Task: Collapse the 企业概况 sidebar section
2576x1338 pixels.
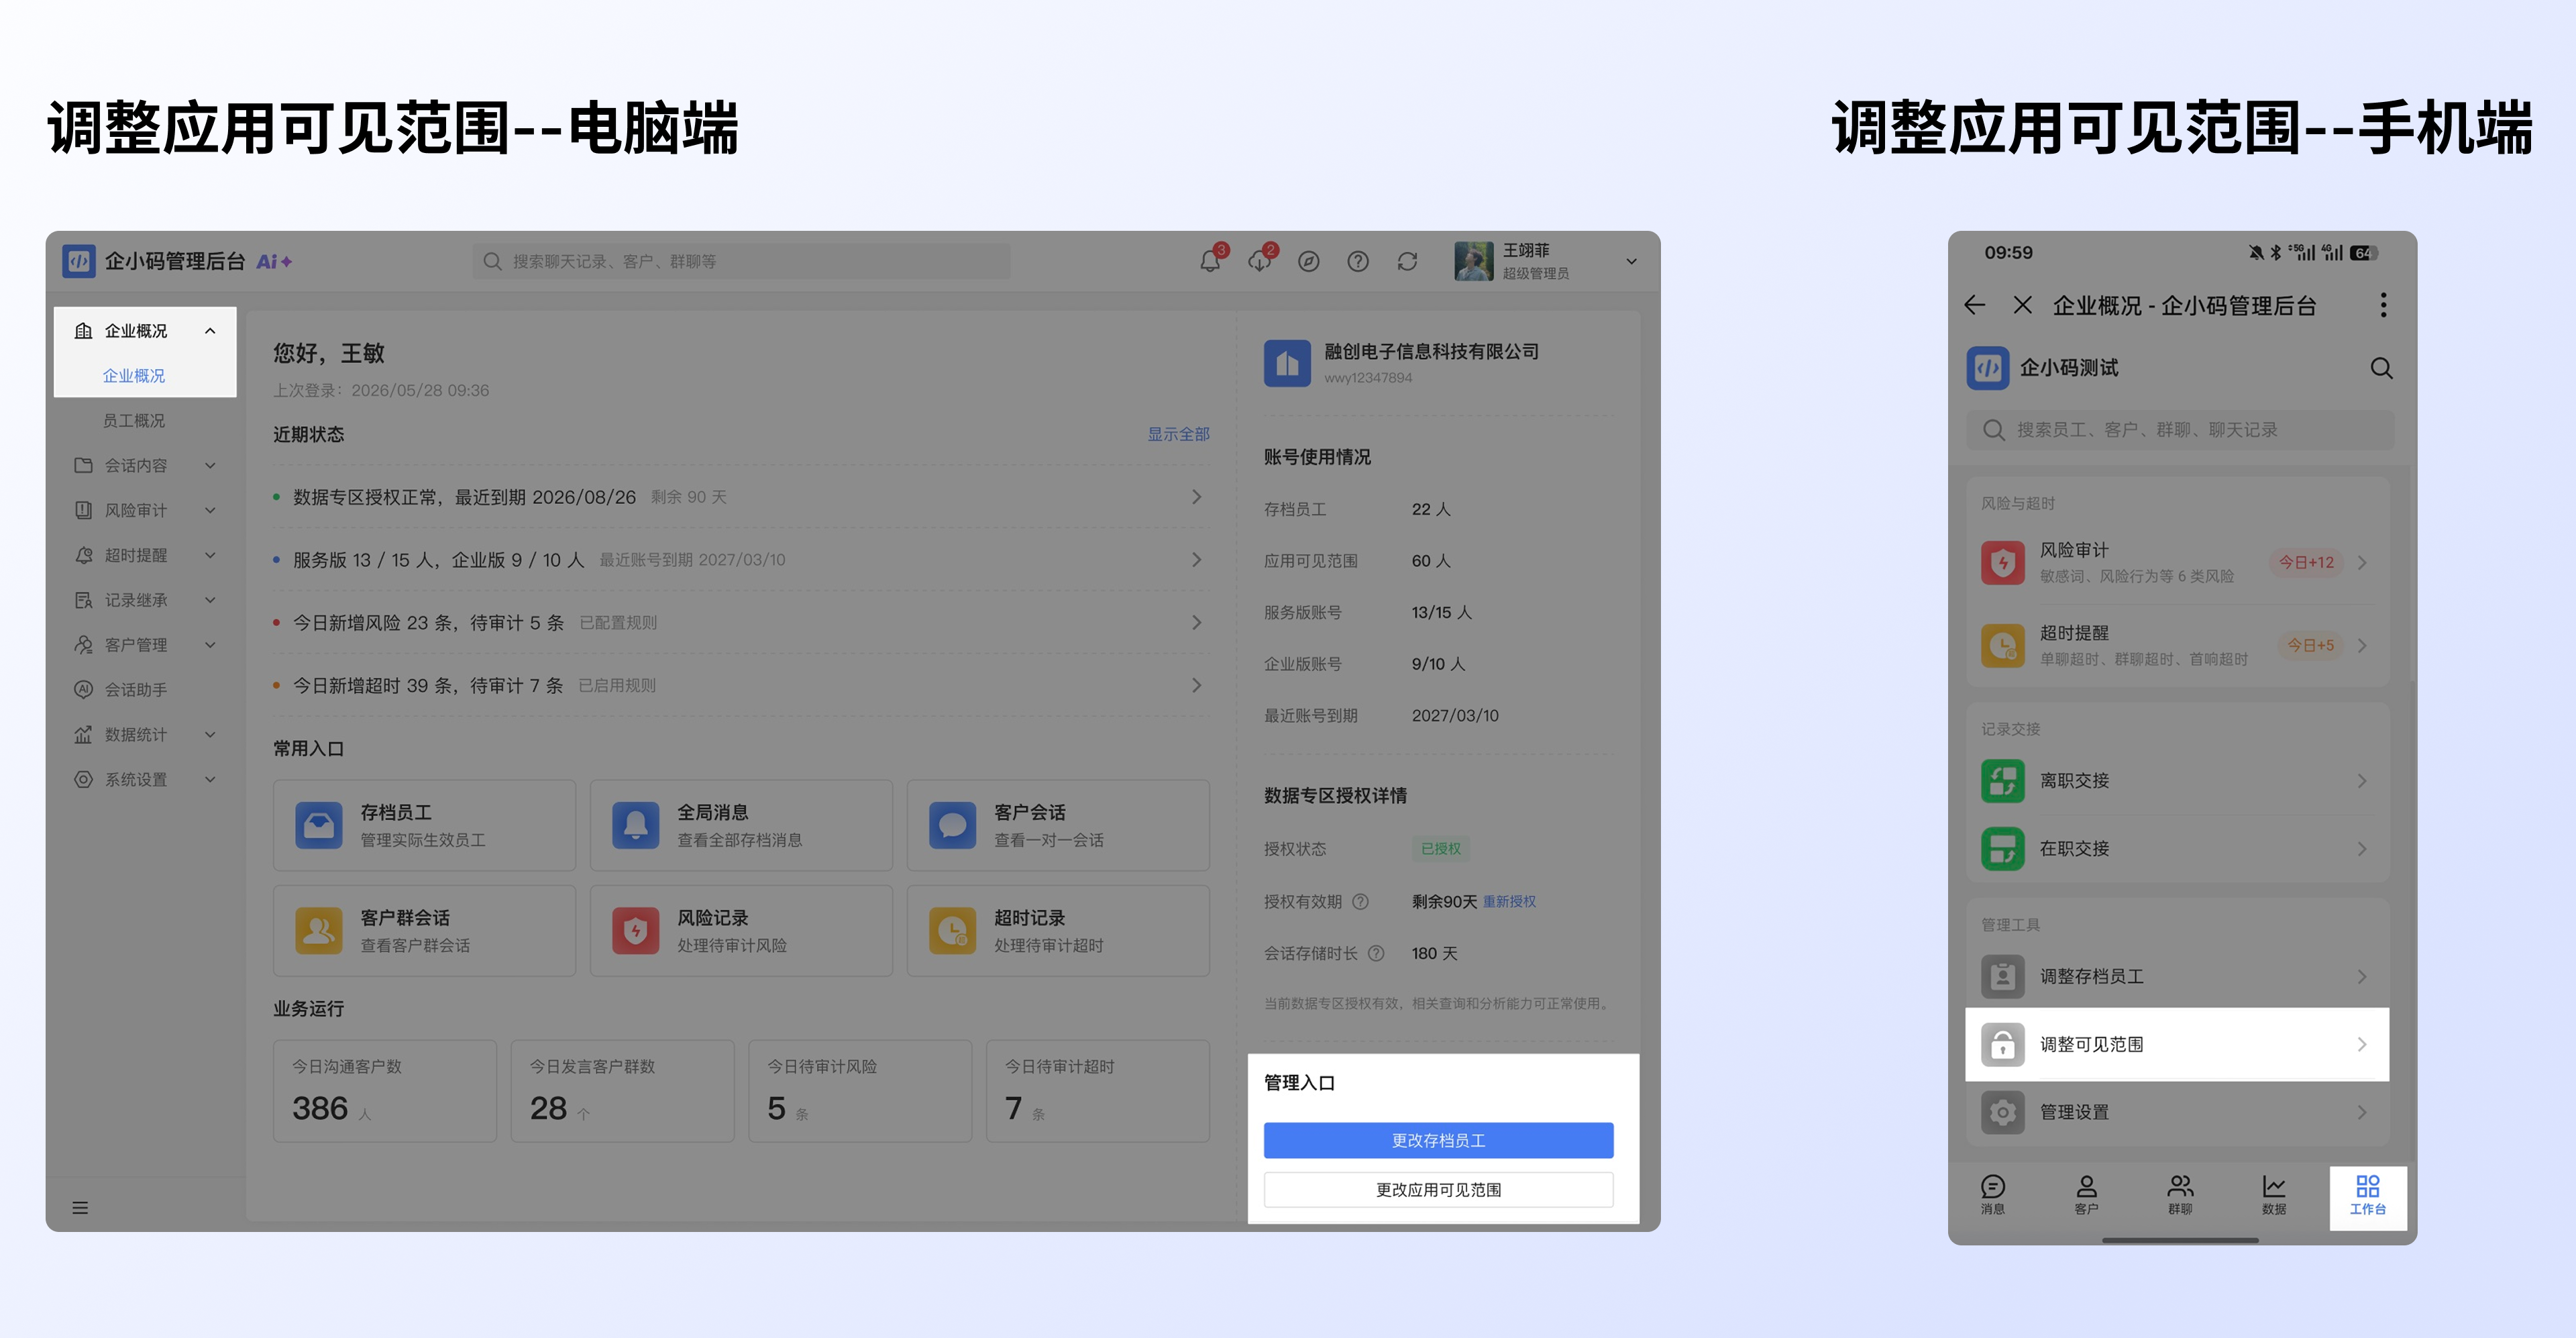Action: coord(210,331)
